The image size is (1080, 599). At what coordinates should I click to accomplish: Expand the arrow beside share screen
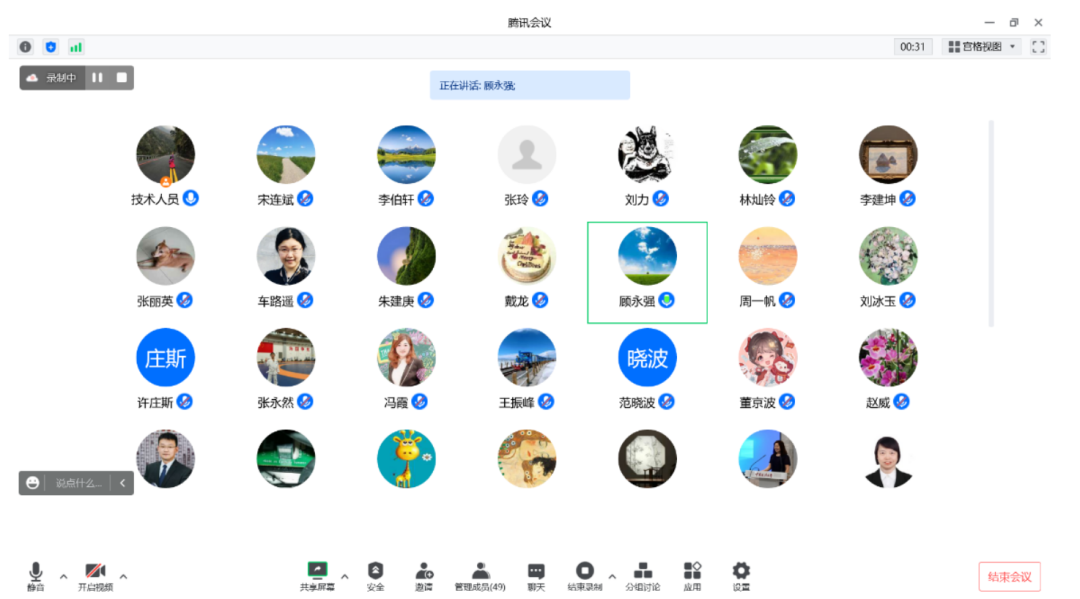click(345, 576)
